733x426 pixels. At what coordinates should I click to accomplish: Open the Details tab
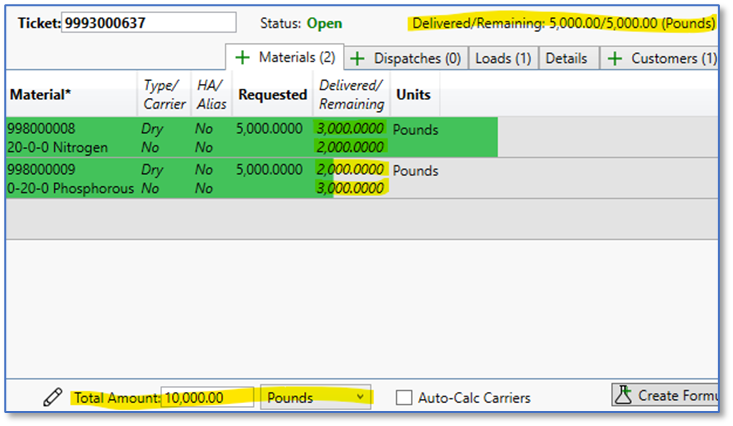[566, 59]
